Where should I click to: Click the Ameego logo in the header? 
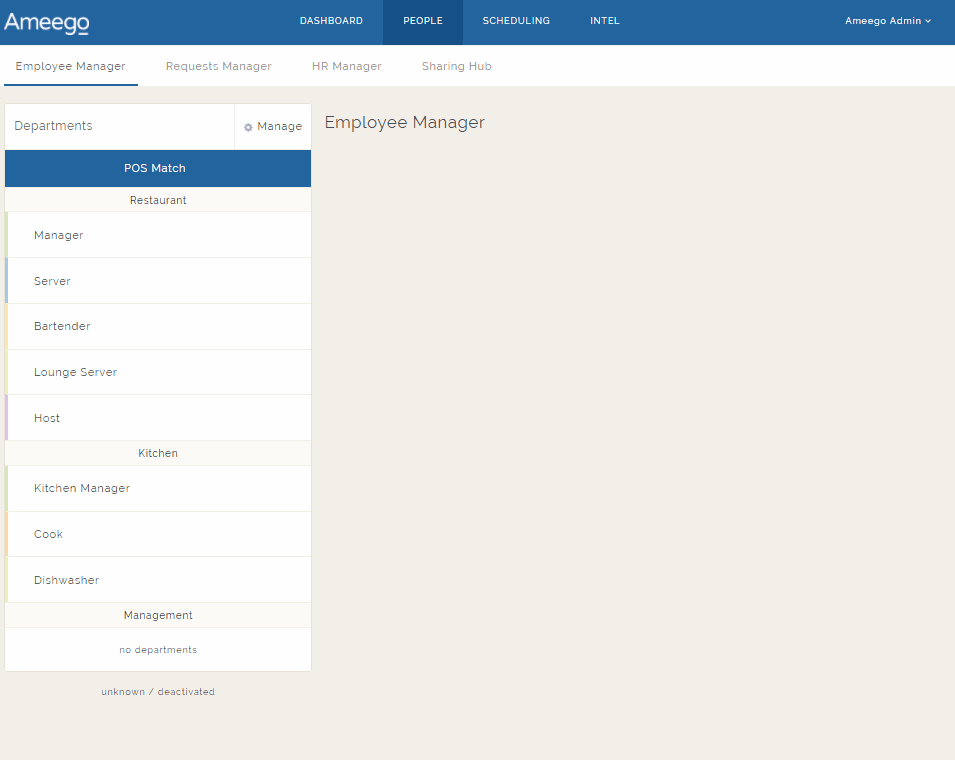click(46, 21)
